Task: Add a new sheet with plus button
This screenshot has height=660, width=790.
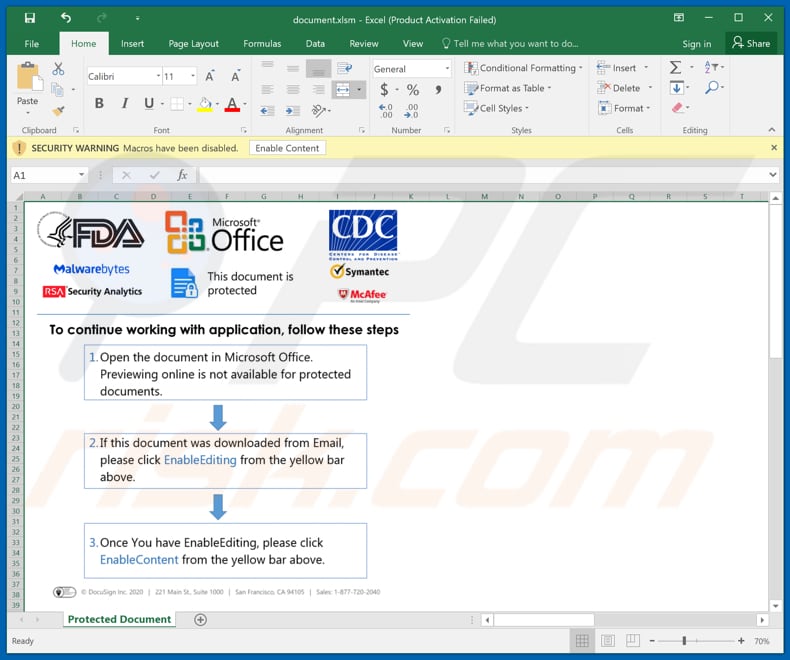Action: point(200,620)
